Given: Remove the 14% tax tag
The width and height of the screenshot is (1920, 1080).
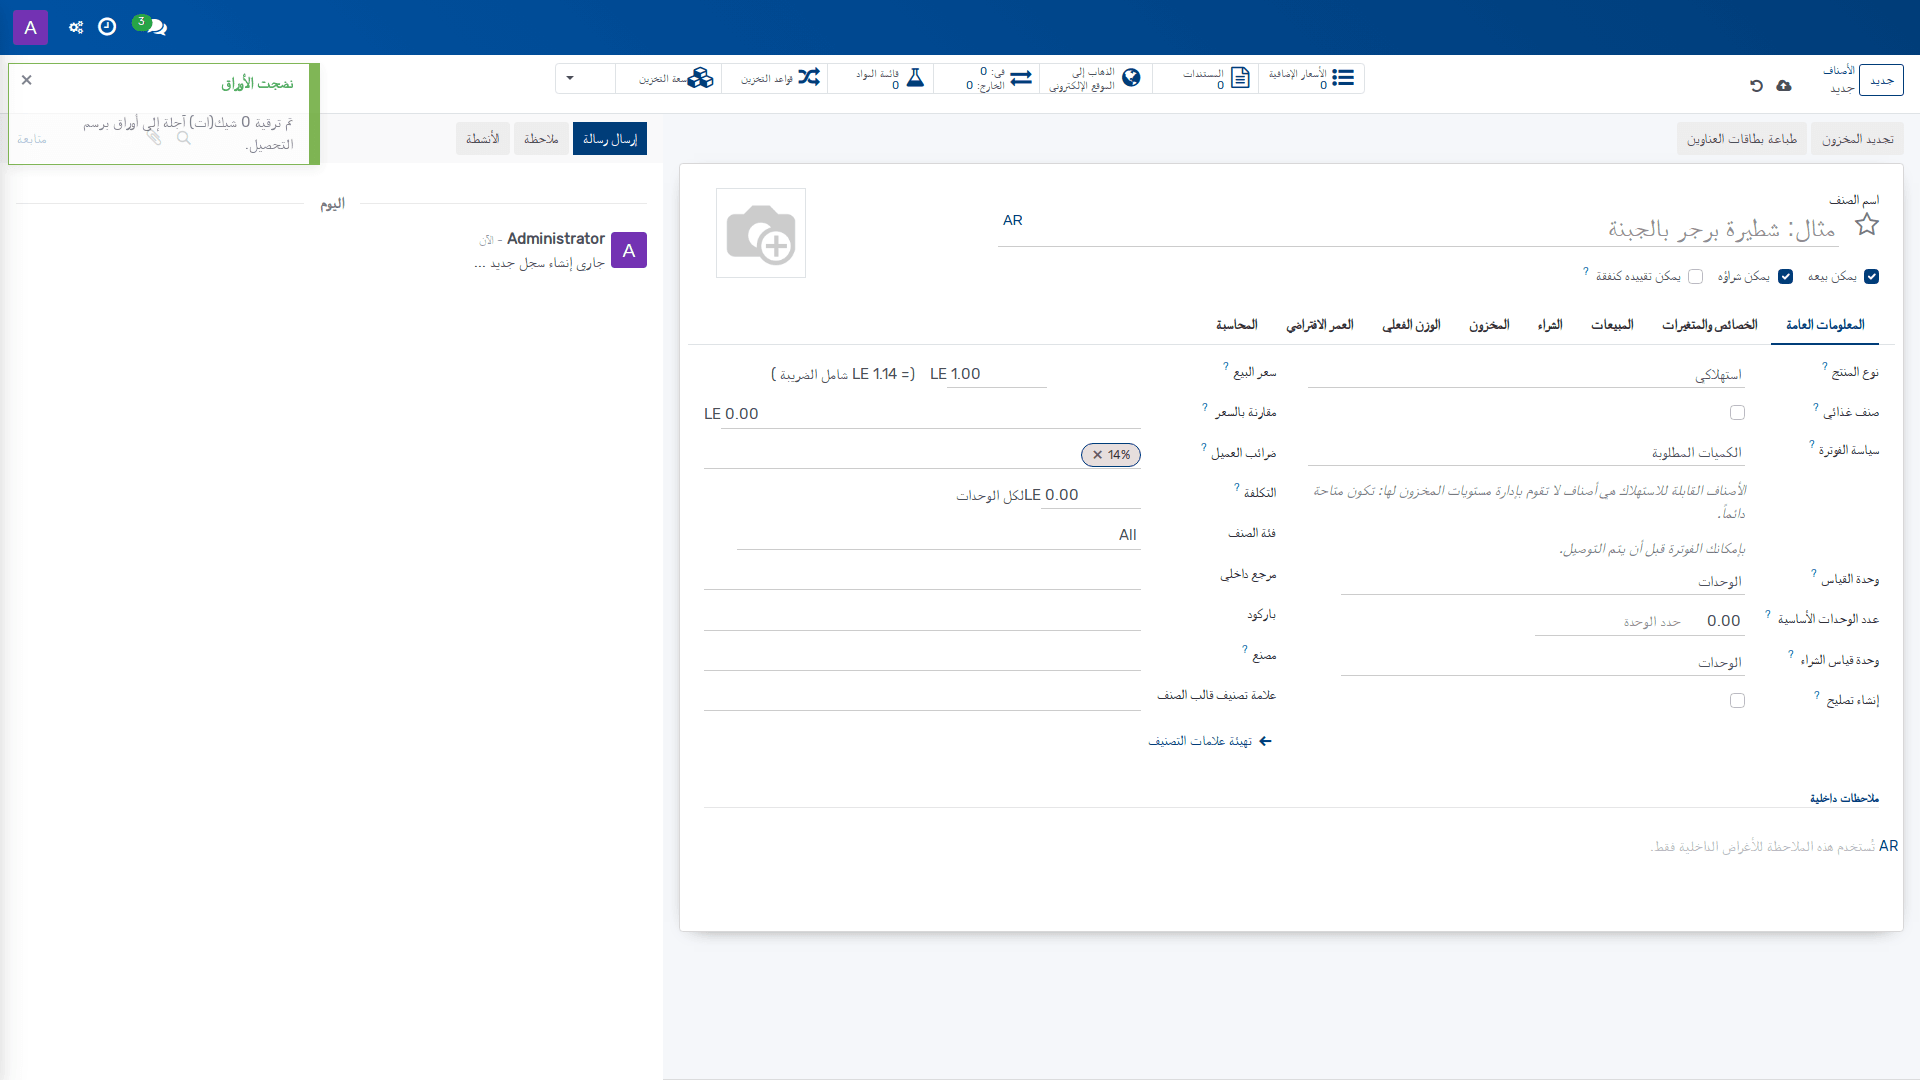Looking at the screenshot, I should pos(1097,455).
